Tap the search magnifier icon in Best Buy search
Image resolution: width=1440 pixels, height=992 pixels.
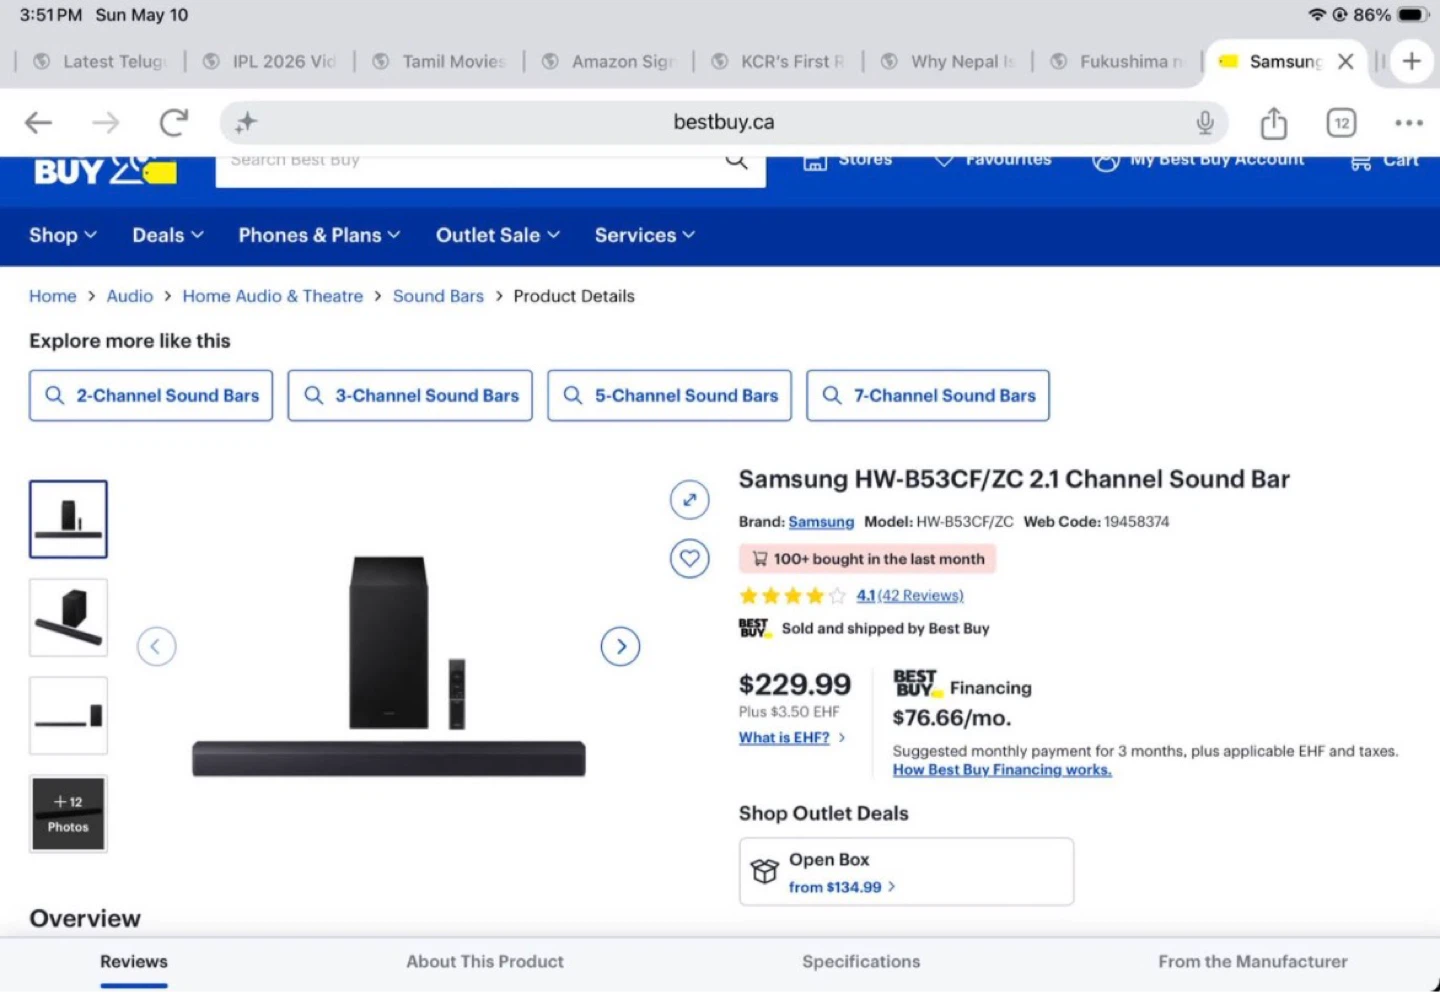pos(736,160)
